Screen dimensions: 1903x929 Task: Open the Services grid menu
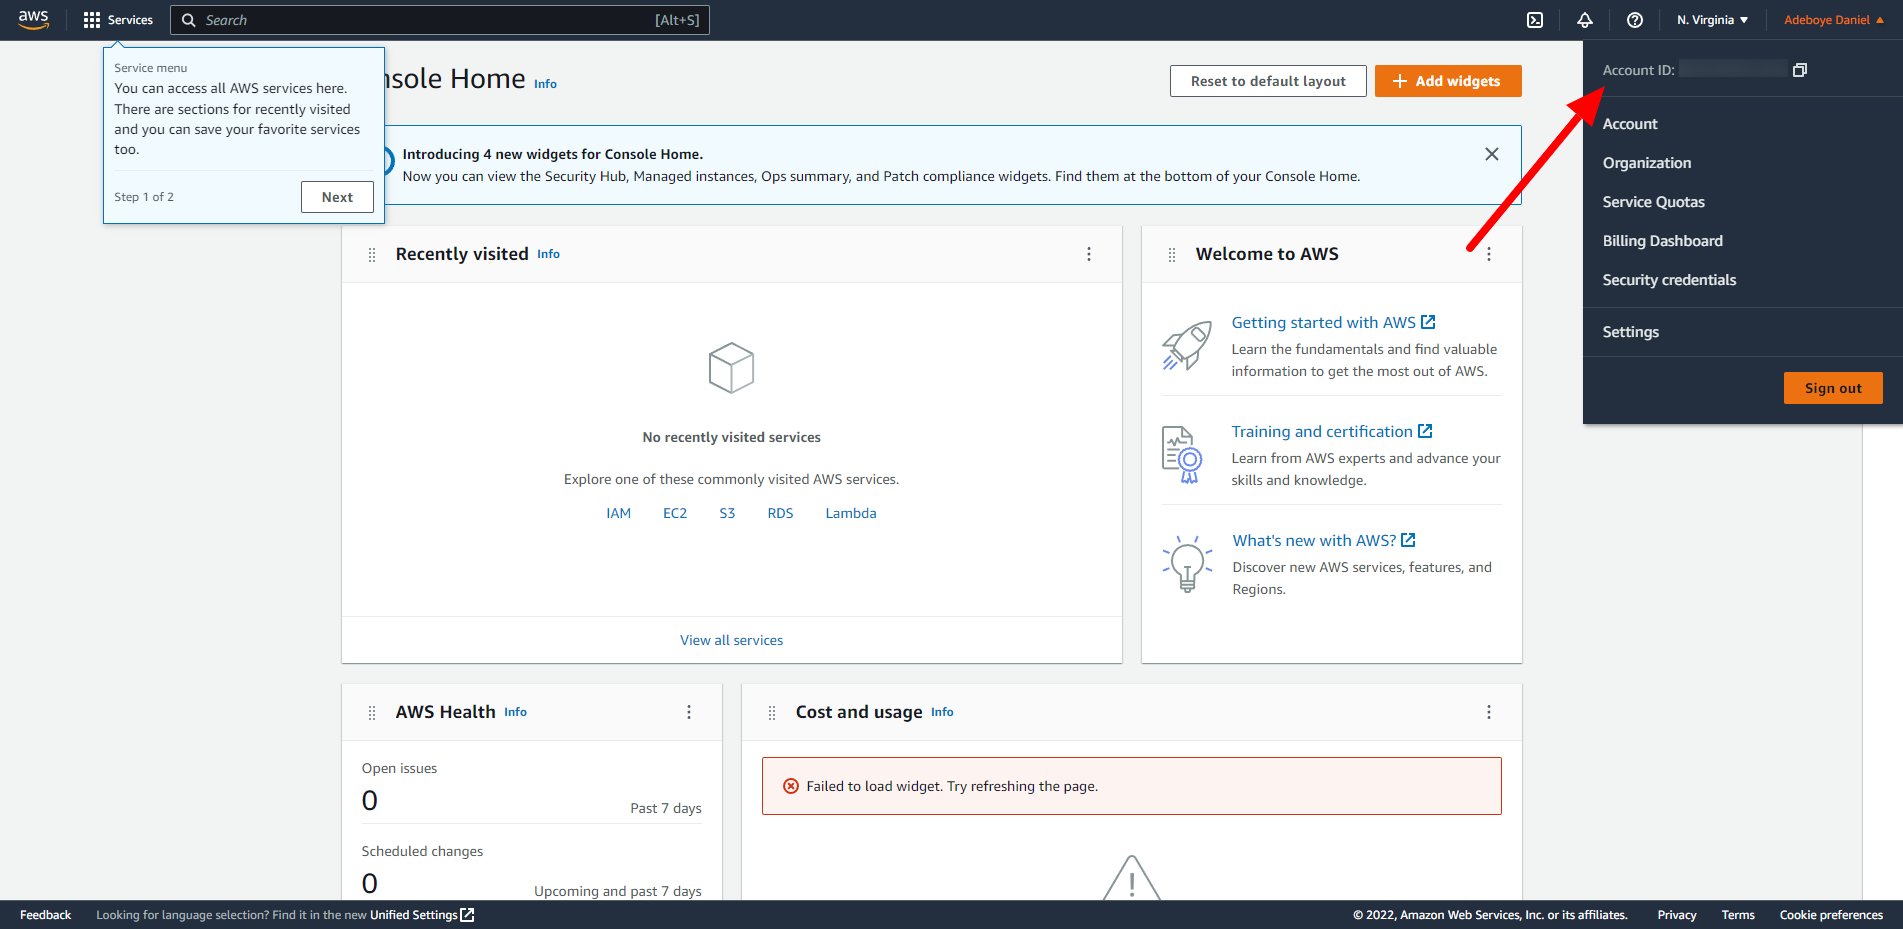[x=118, y=20]
